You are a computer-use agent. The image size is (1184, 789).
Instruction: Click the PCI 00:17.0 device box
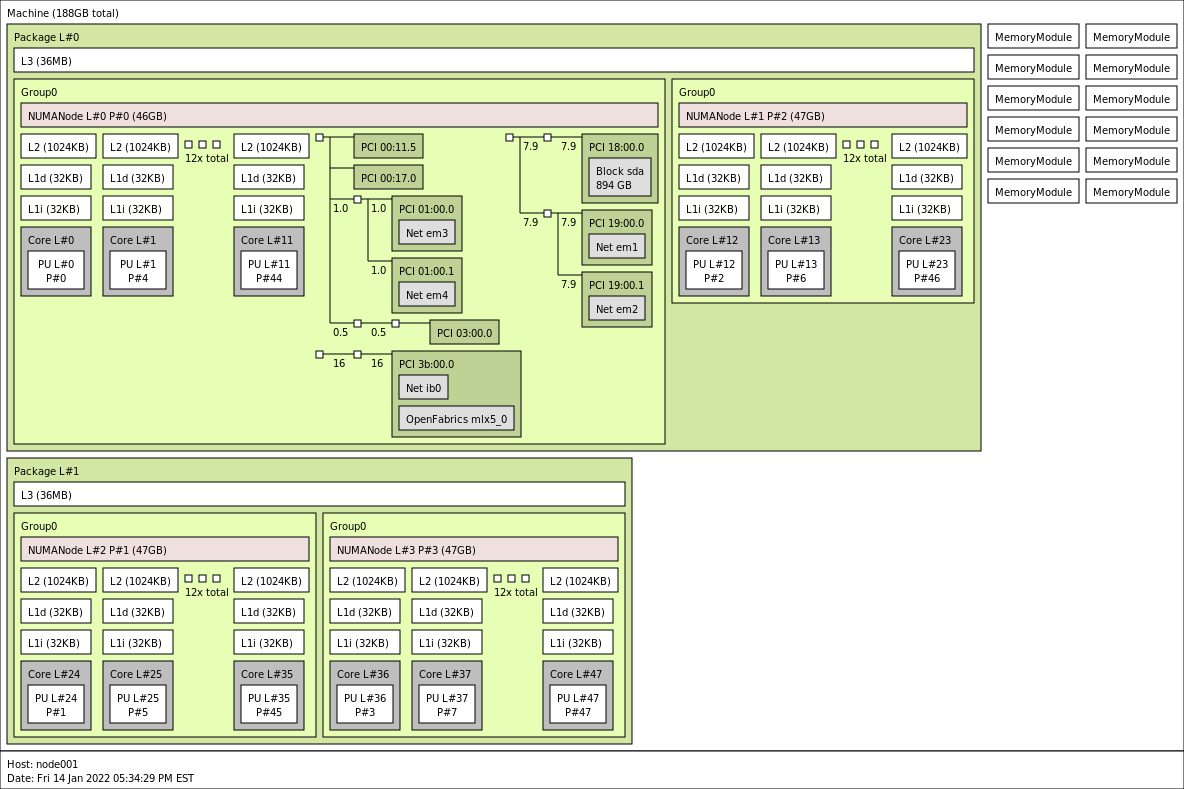(x=388, y=177)
